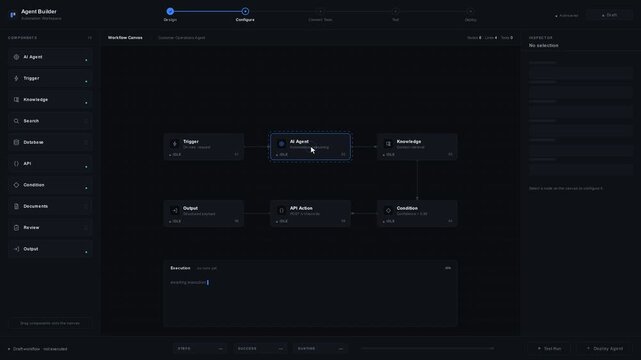Click the Search component label in sidebar
Screen dimensions: 641x360
(31, 121)
